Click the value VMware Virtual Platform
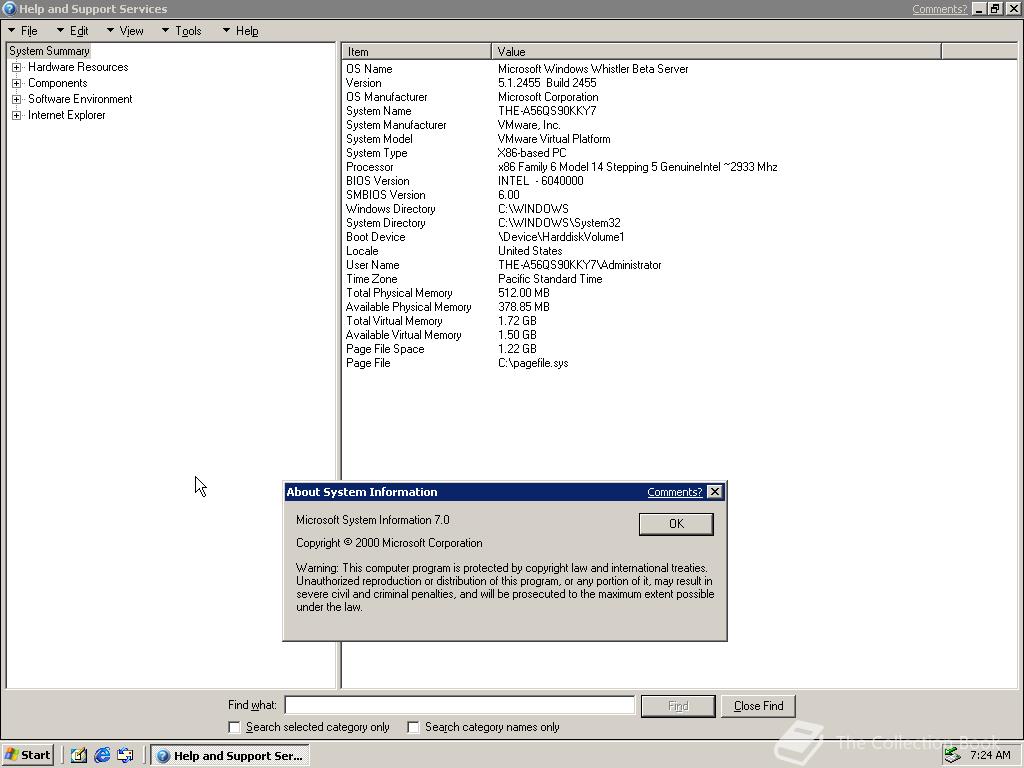The width and height of the screenshot is (1024, 768). pyautogui.click(x=554, y=139)
